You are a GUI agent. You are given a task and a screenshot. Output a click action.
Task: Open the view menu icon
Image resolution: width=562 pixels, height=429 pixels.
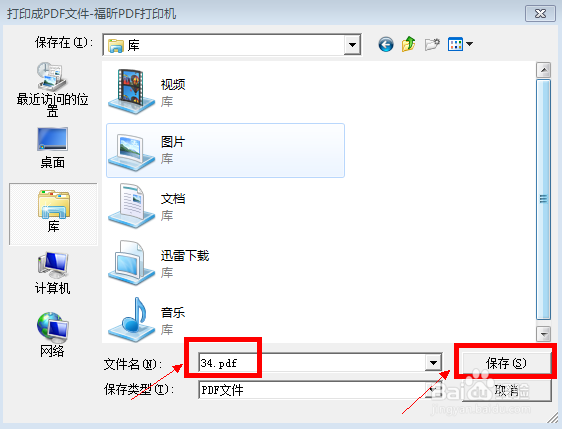click(x=460, y=44)
